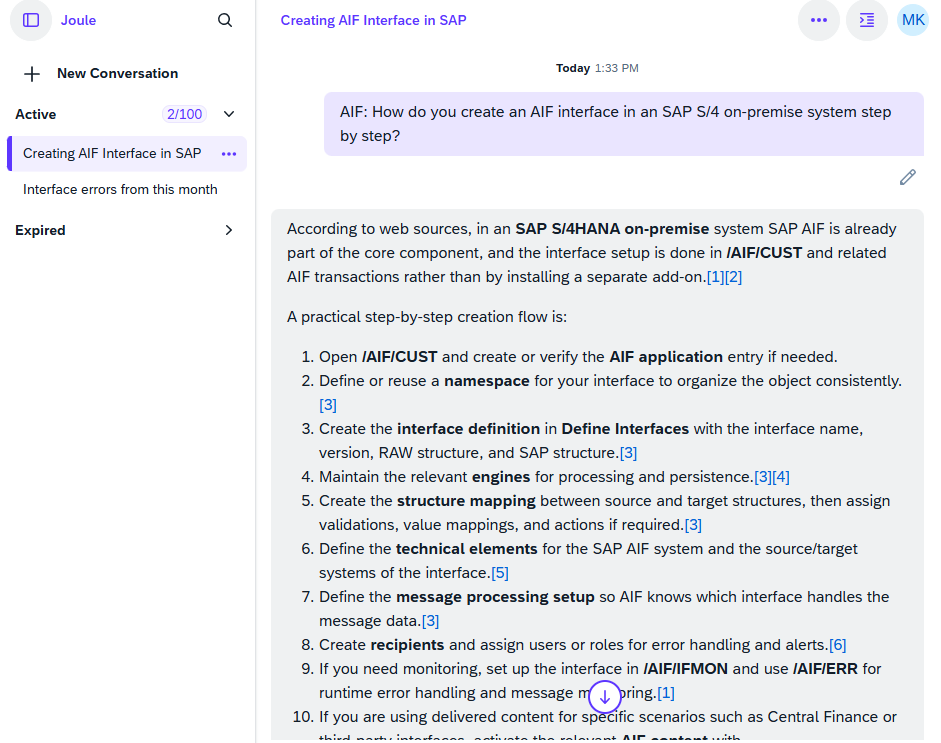
Task: Click the Today 1:33 PM timestamp
Action: click(597, 68)
